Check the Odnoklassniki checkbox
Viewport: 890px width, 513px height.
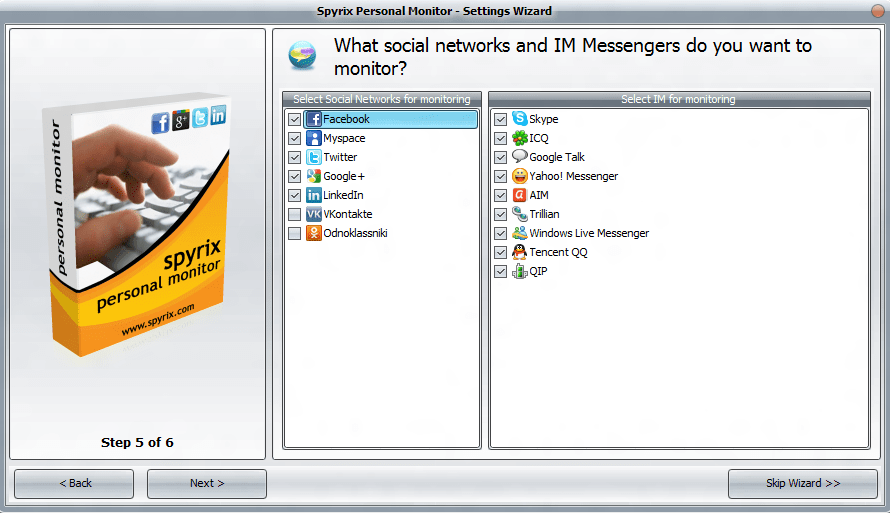point(295,233)
